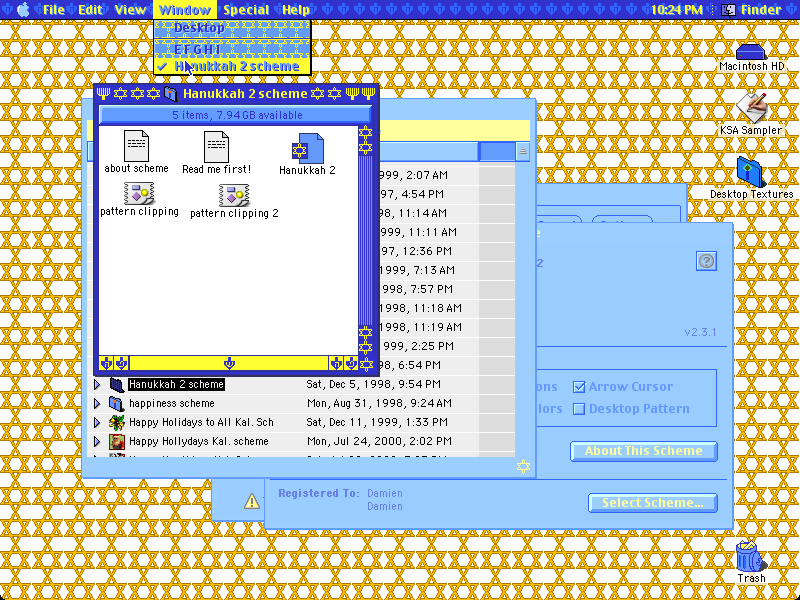This screenshot has width=800, height=600.
Task: Click the date 'Sat, Dec 5, 1998, 9:54 PM'
Action: pos(373,384)
